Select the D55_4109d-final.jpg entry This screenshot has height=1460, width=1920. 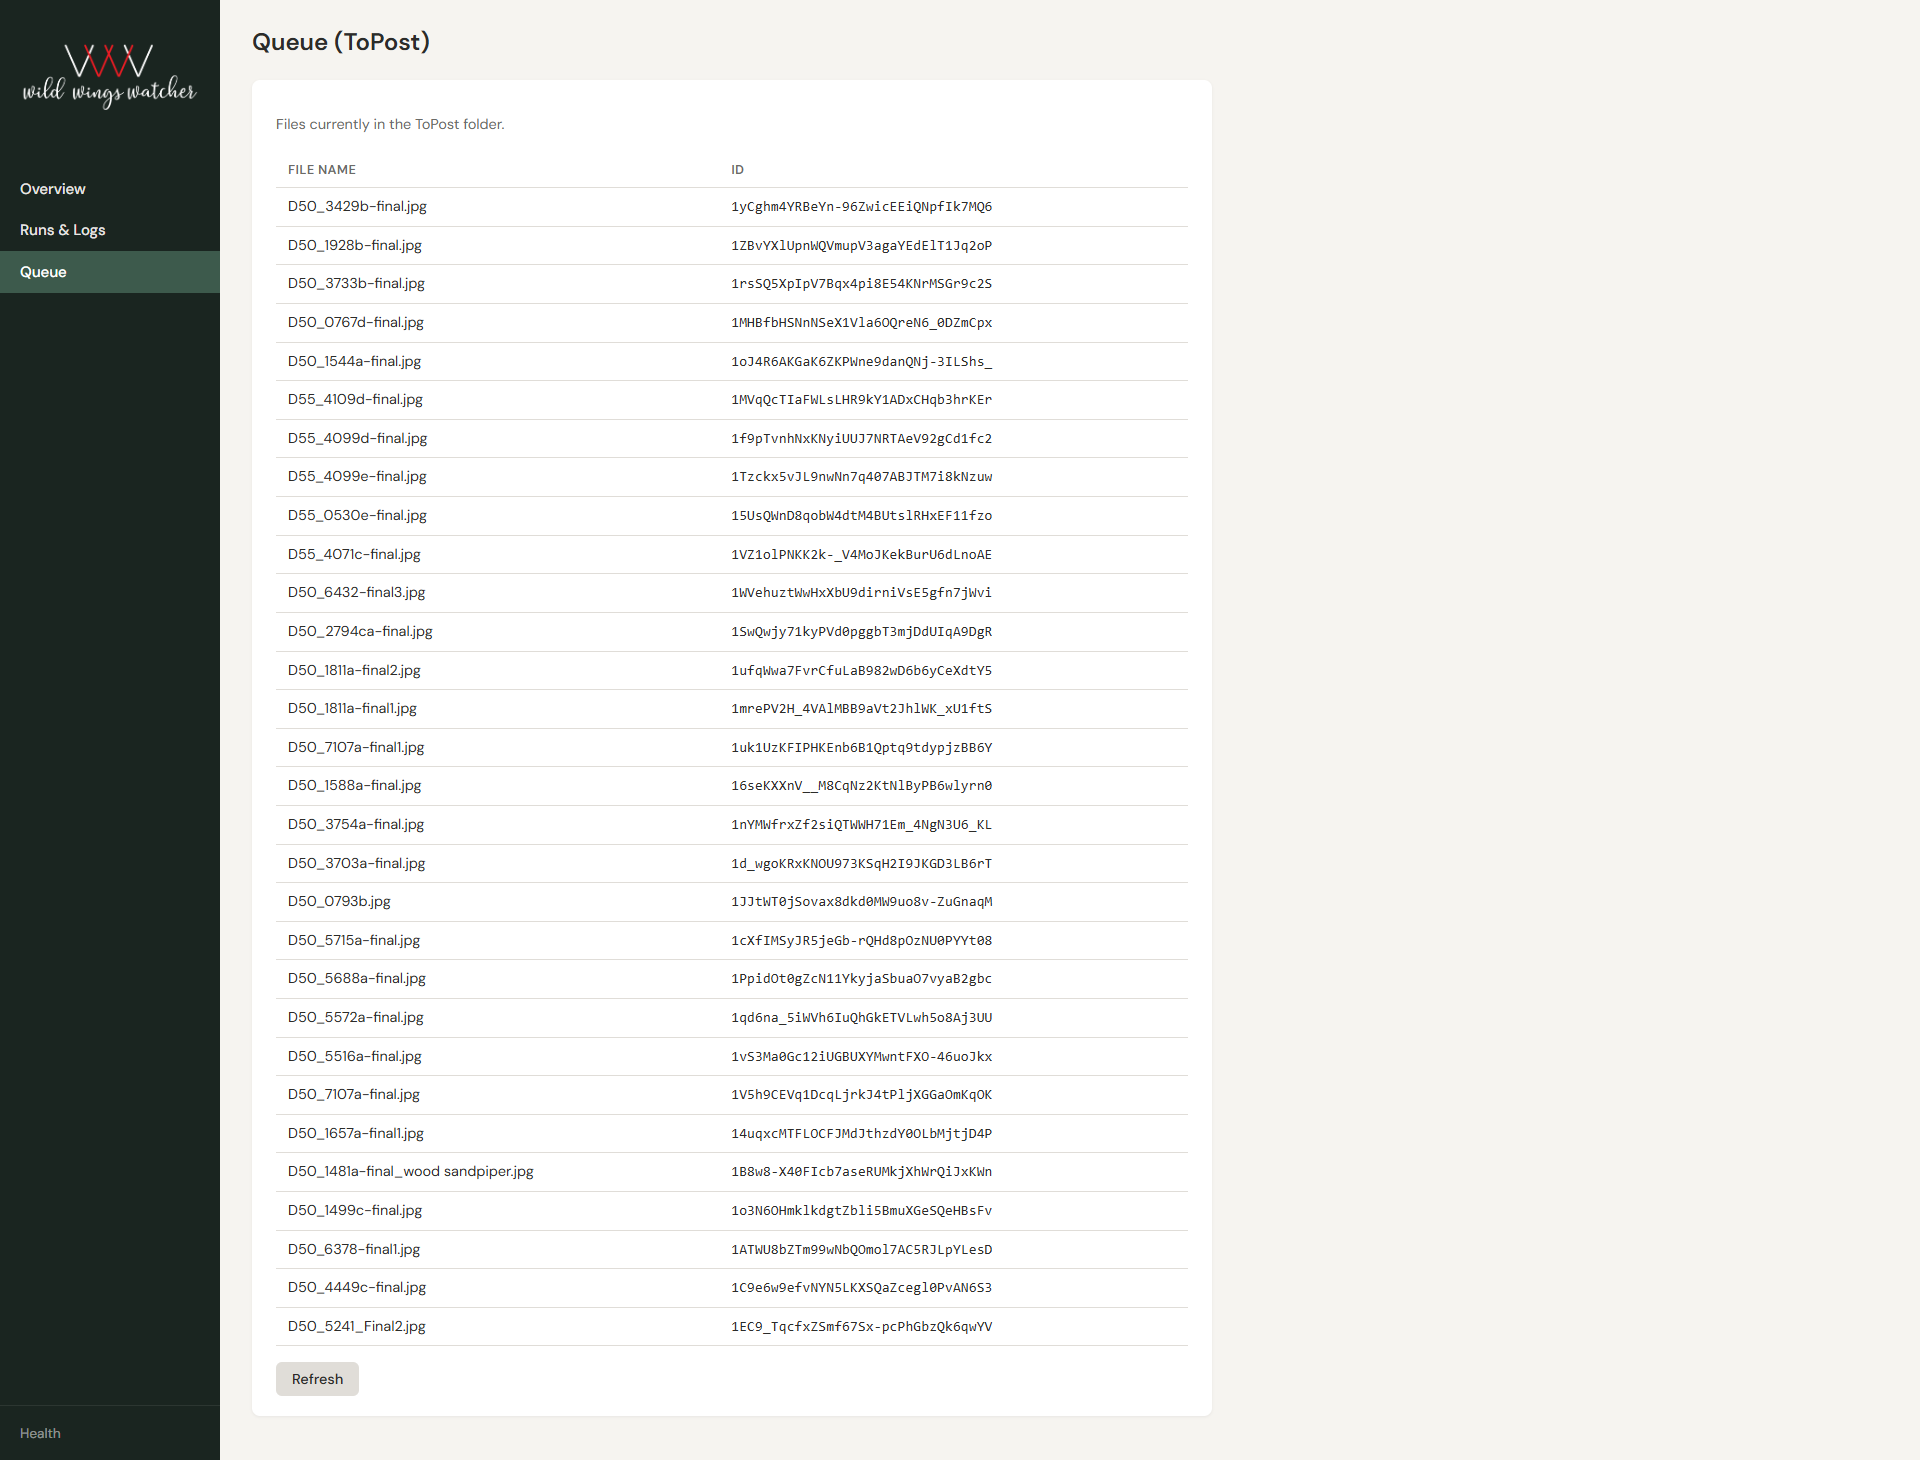pos(355,399)
